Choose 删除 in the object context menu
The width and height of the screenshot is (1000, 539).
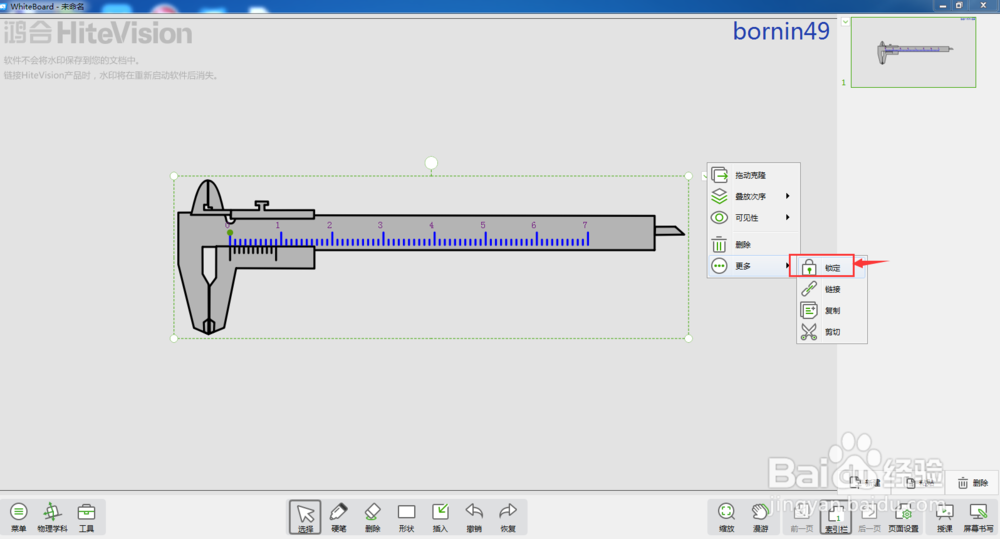pos(753,244)
